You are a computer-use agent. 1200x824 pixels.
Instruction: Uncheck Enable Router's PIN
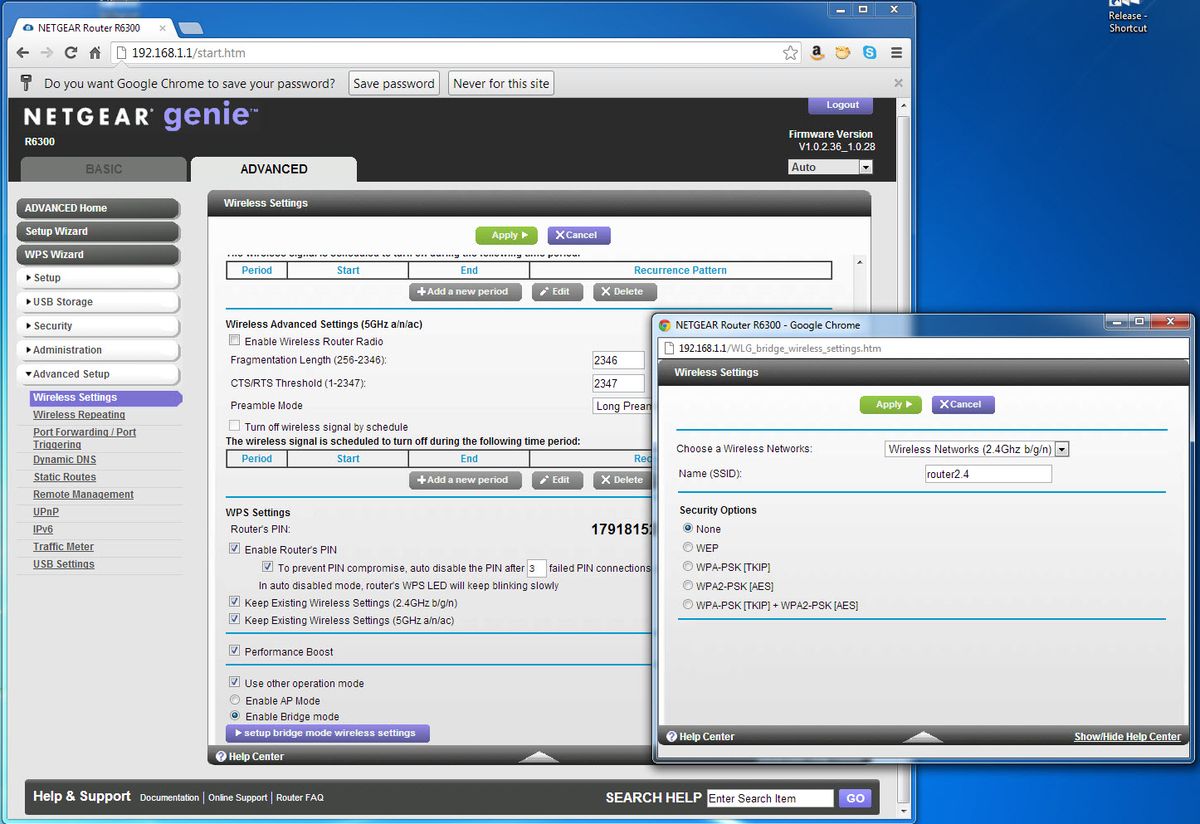234,548
